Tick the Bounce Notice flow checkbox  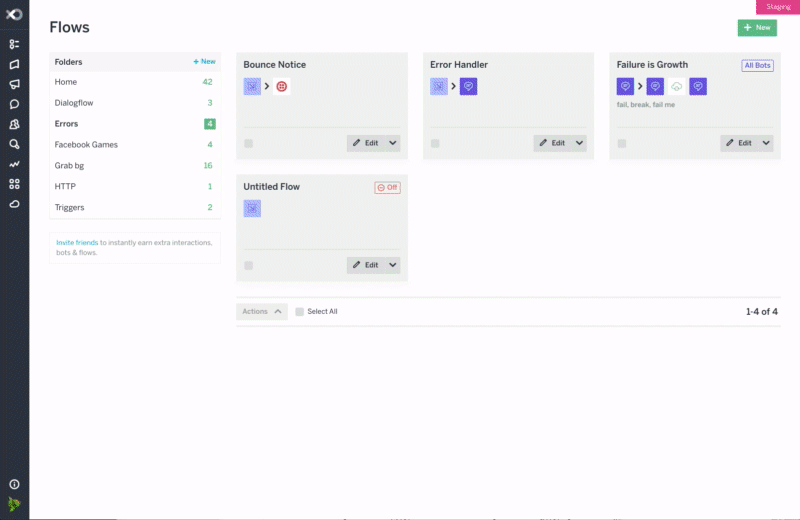pyautogui.click(x=248, y=143)
